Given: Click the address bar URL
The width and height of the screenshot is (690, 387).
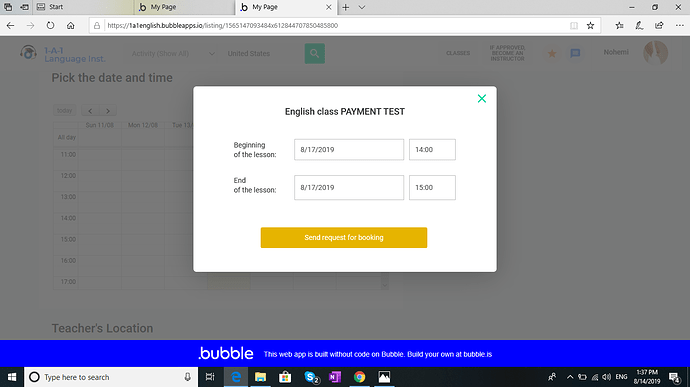Looking at the screenshot, I should pos(223,26).
